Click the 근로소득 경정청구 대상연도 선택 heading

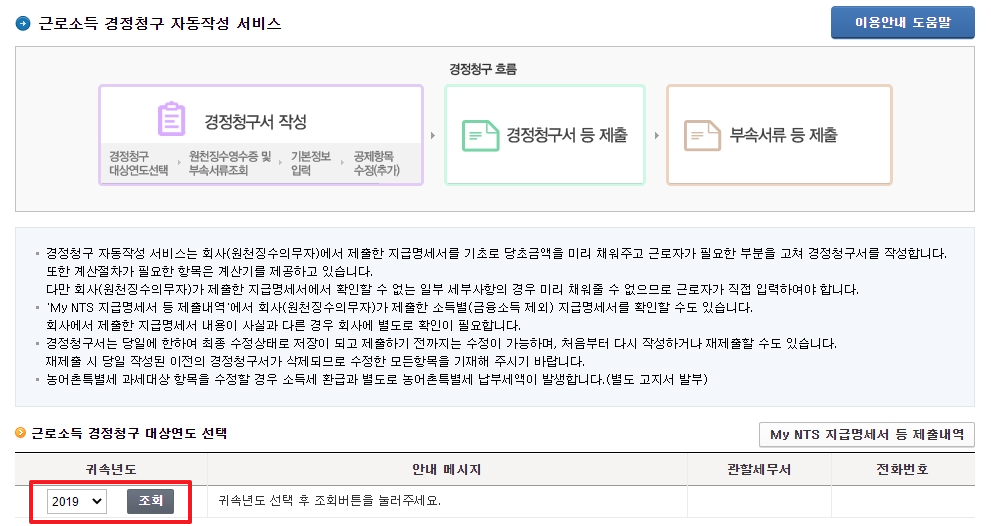pyautogui.click(x=129, y=433)
